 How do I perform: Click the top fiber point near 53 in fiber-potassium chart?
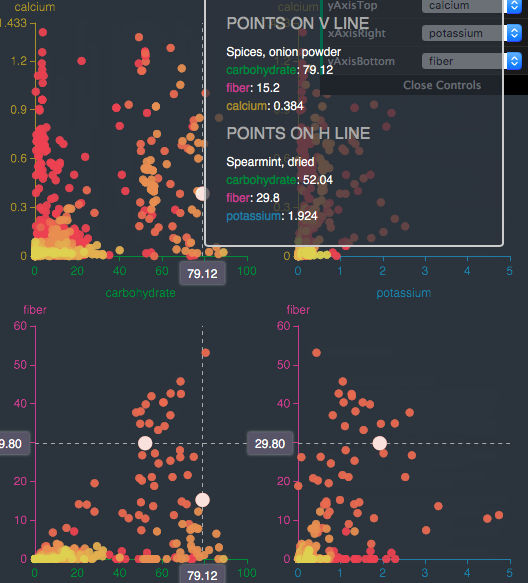(316, 352)
